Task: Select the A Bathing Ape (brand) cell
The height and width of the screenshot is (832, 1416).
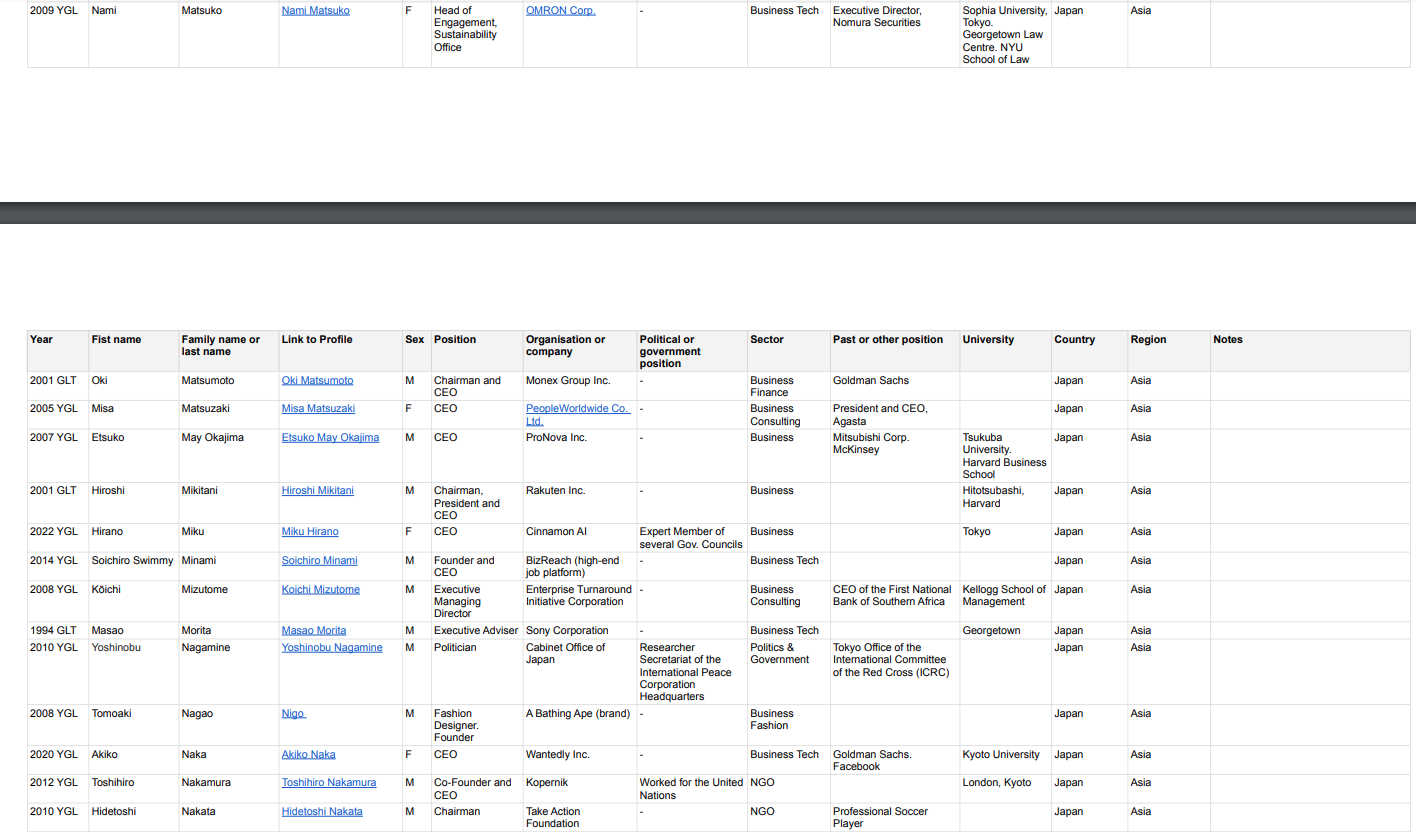Action: pos(580,725)
